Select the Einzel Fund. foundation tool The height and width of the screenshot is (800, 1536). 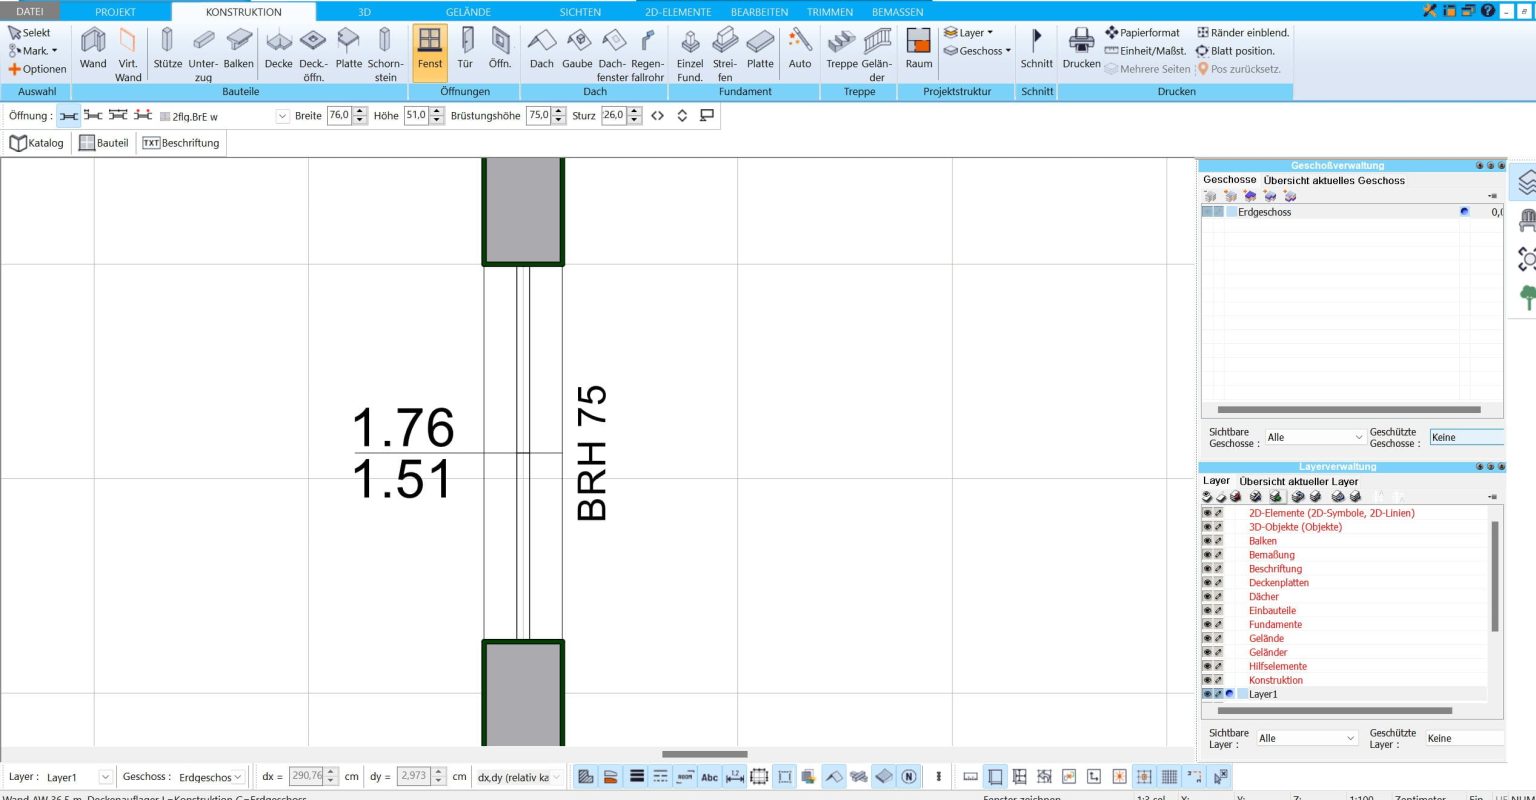[x=690, y=54]
